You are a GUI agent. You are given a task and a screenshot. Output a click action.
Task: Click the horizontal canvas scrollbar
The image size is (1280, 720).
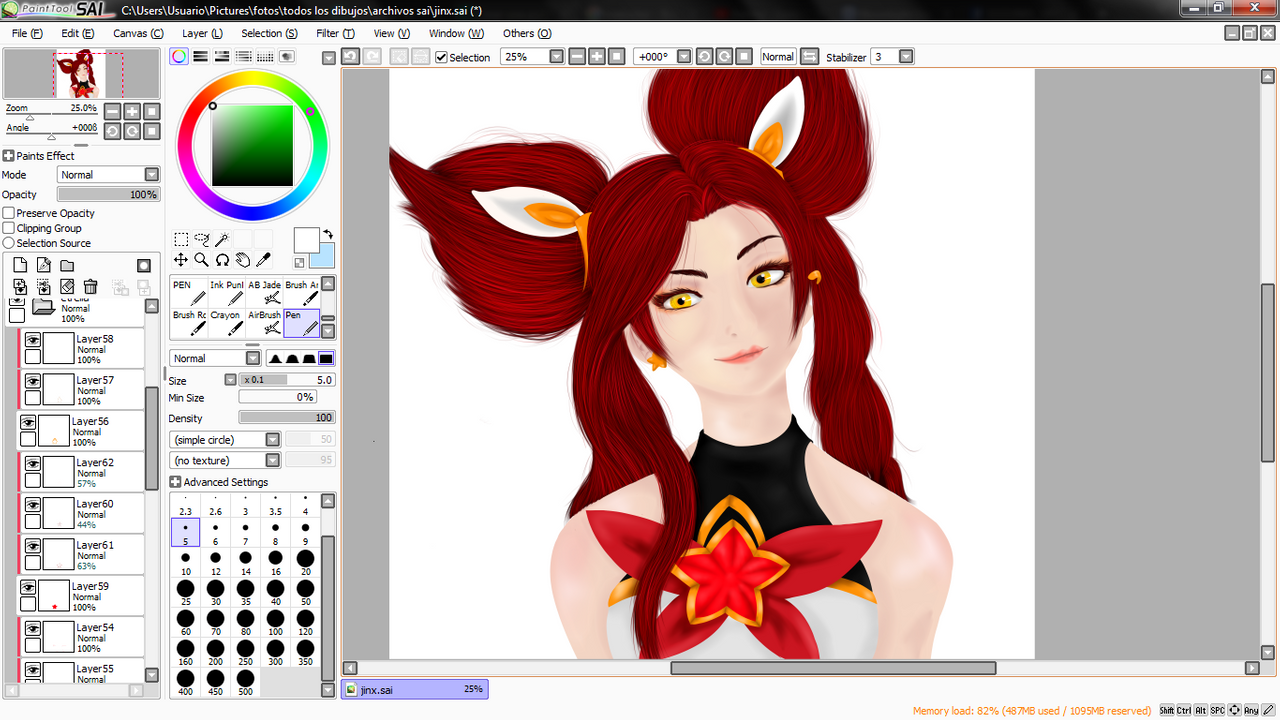click(x=833, y=668)
